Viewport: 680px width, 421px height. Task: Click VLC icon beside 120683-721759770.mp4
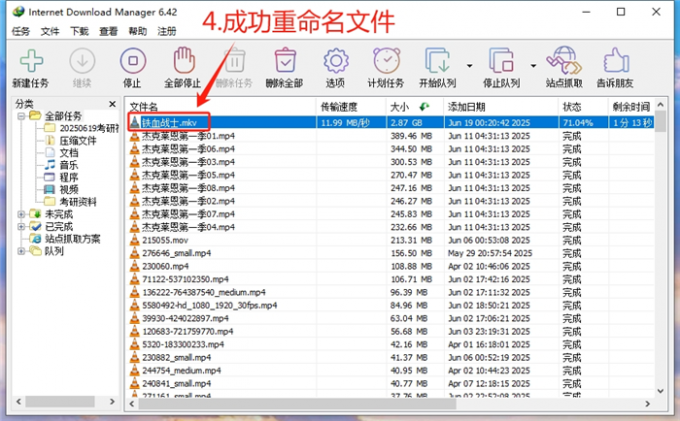pyautogui.click(x=134, y=331)
